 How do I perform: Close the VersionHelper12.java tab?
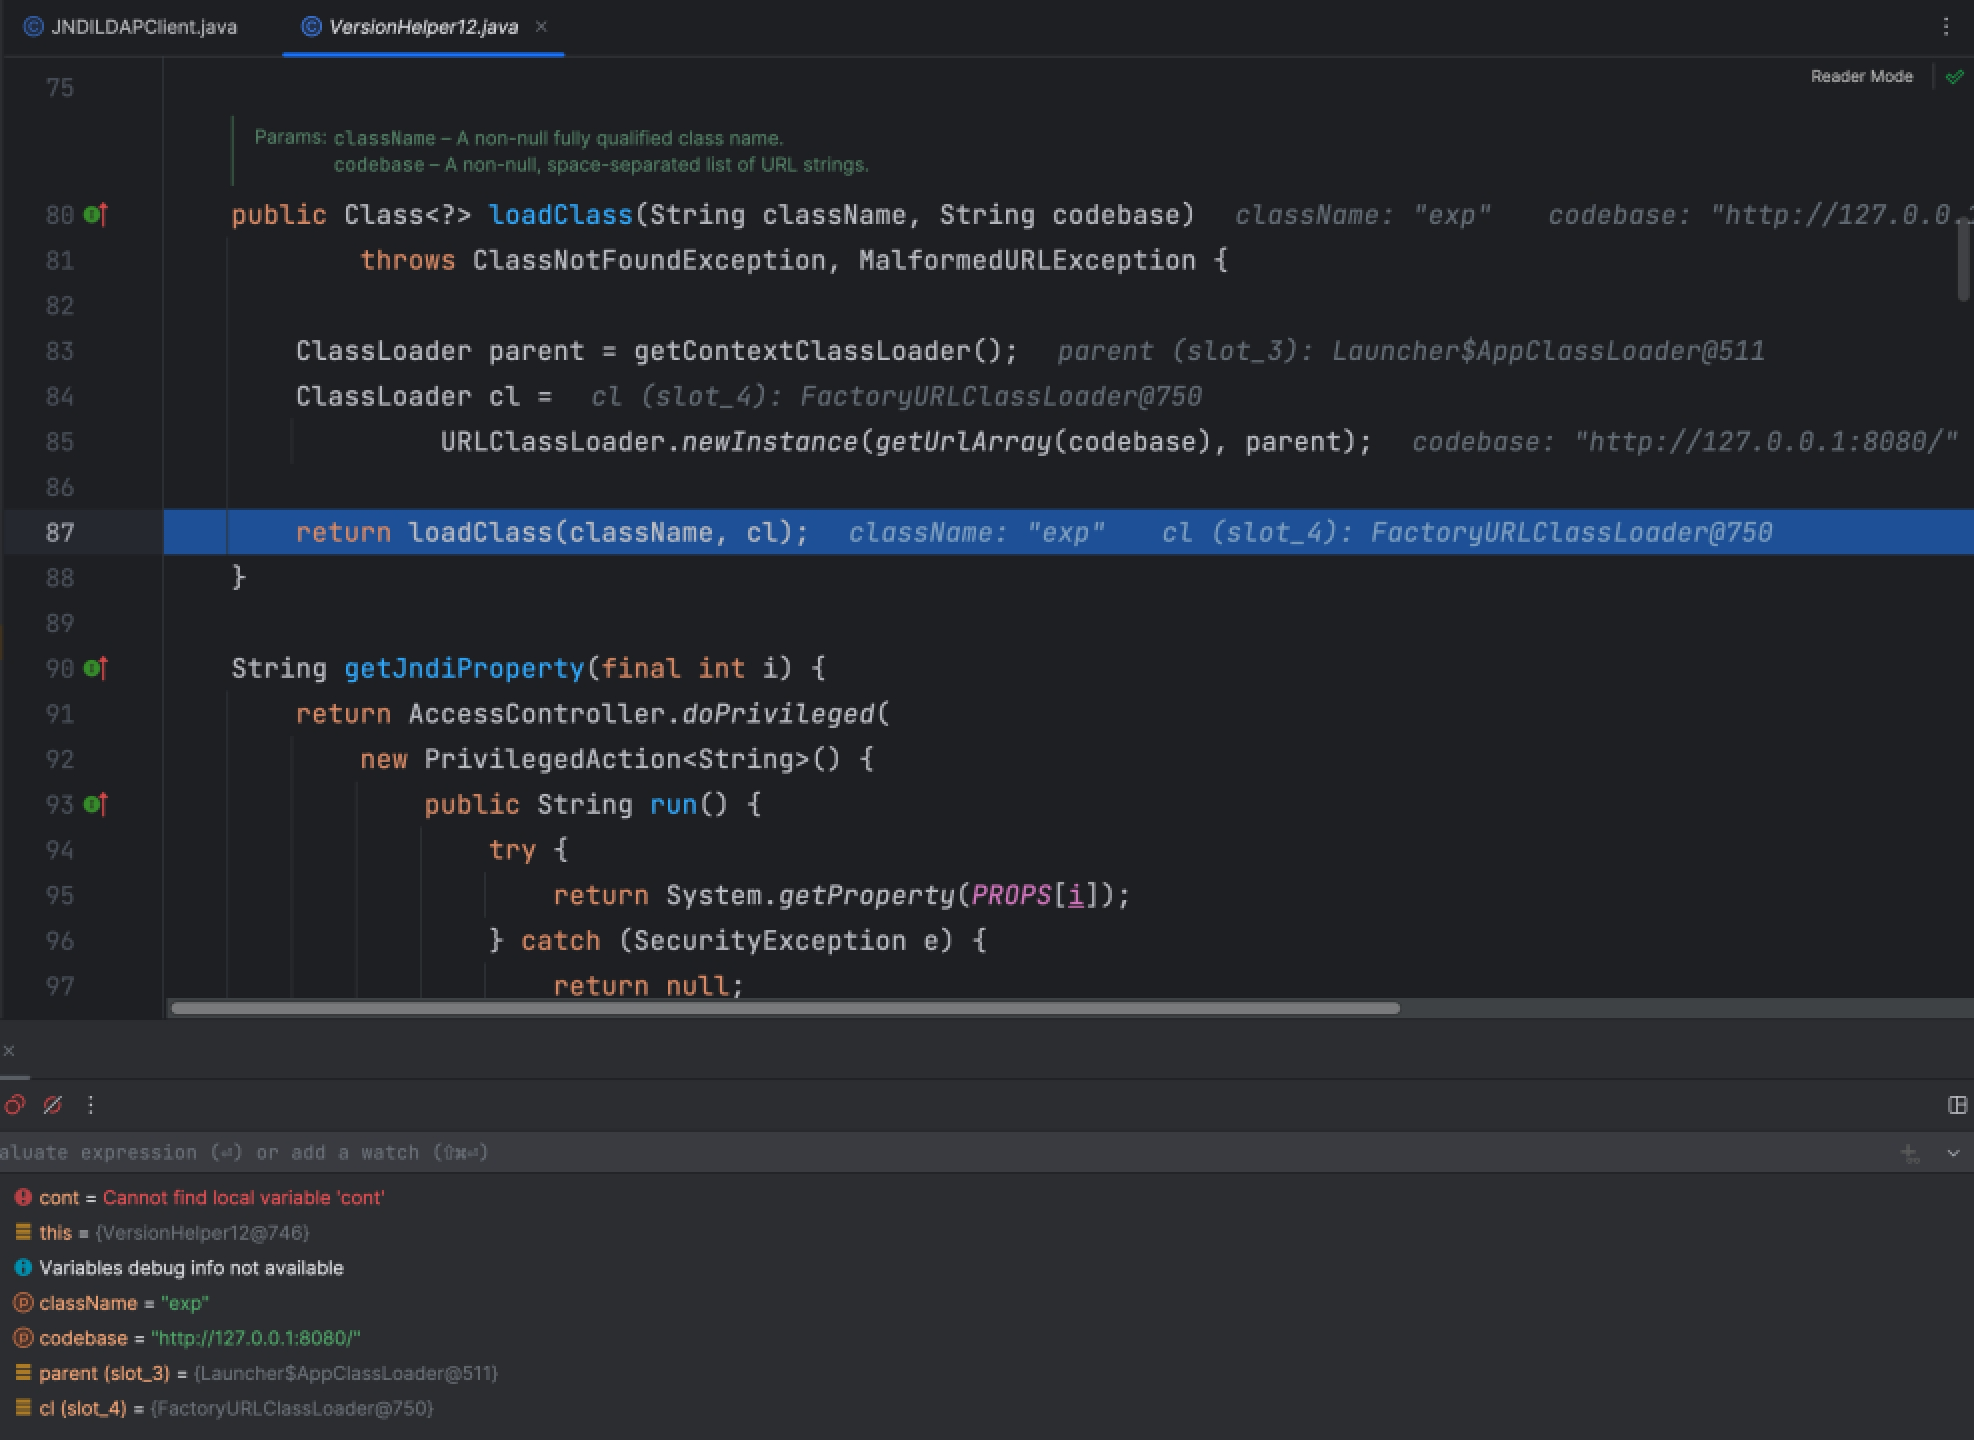click(541, 27)
